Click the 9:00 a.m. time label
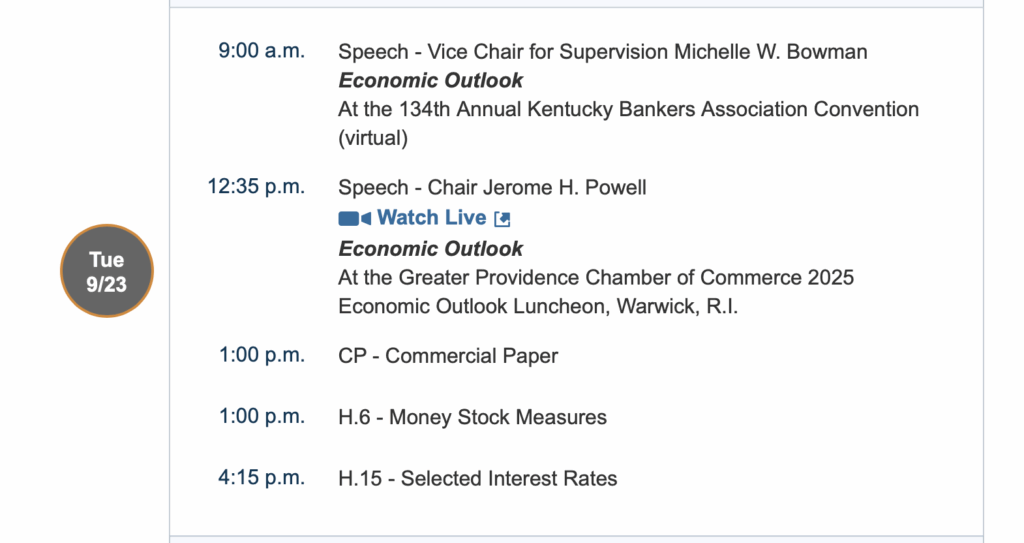The height and width of the screenshot is (543, 1024). [262, 51]
